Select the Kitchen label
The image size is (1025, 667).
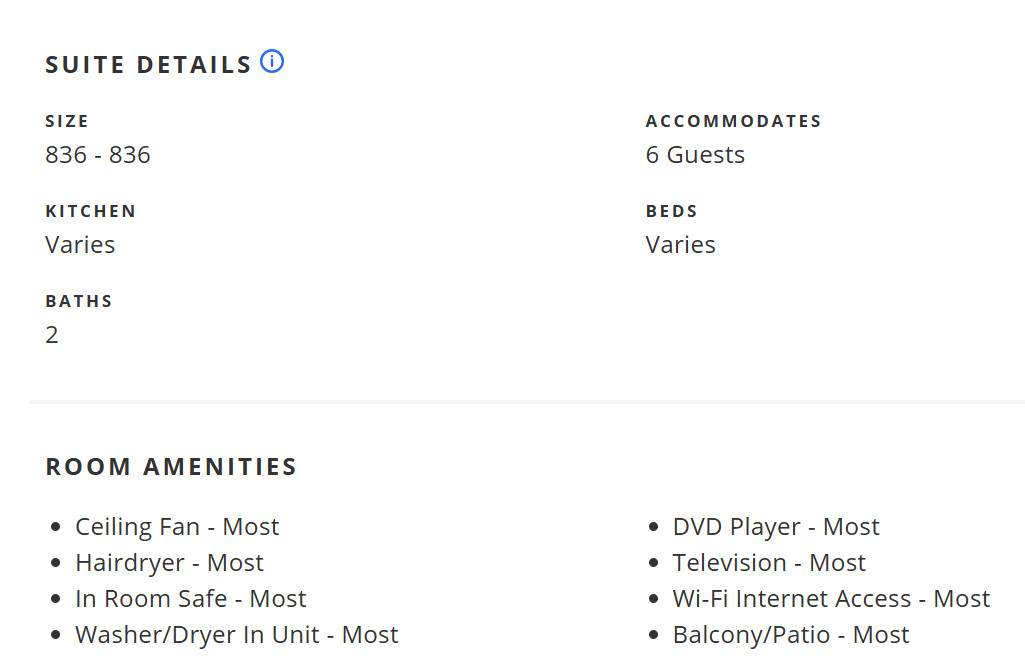click(91, 211)
